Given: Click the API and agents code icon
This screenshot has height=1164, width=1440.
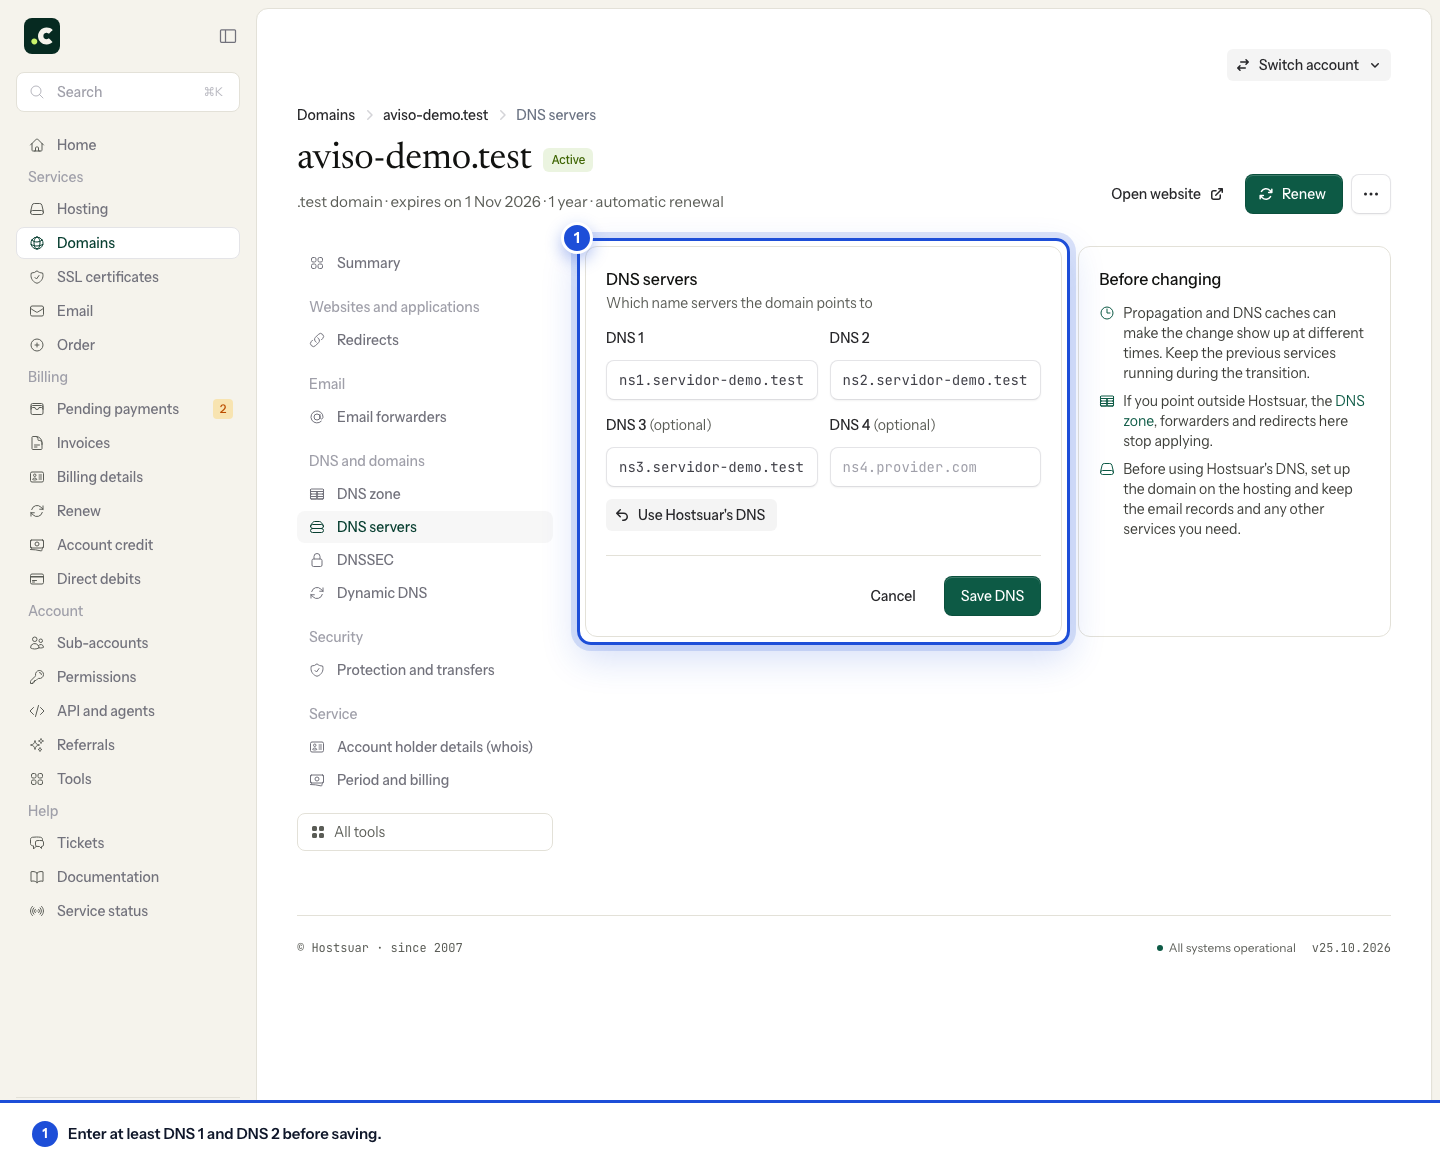Looking at the screenshot, I should pyautogui.click(x=37, y=711).
